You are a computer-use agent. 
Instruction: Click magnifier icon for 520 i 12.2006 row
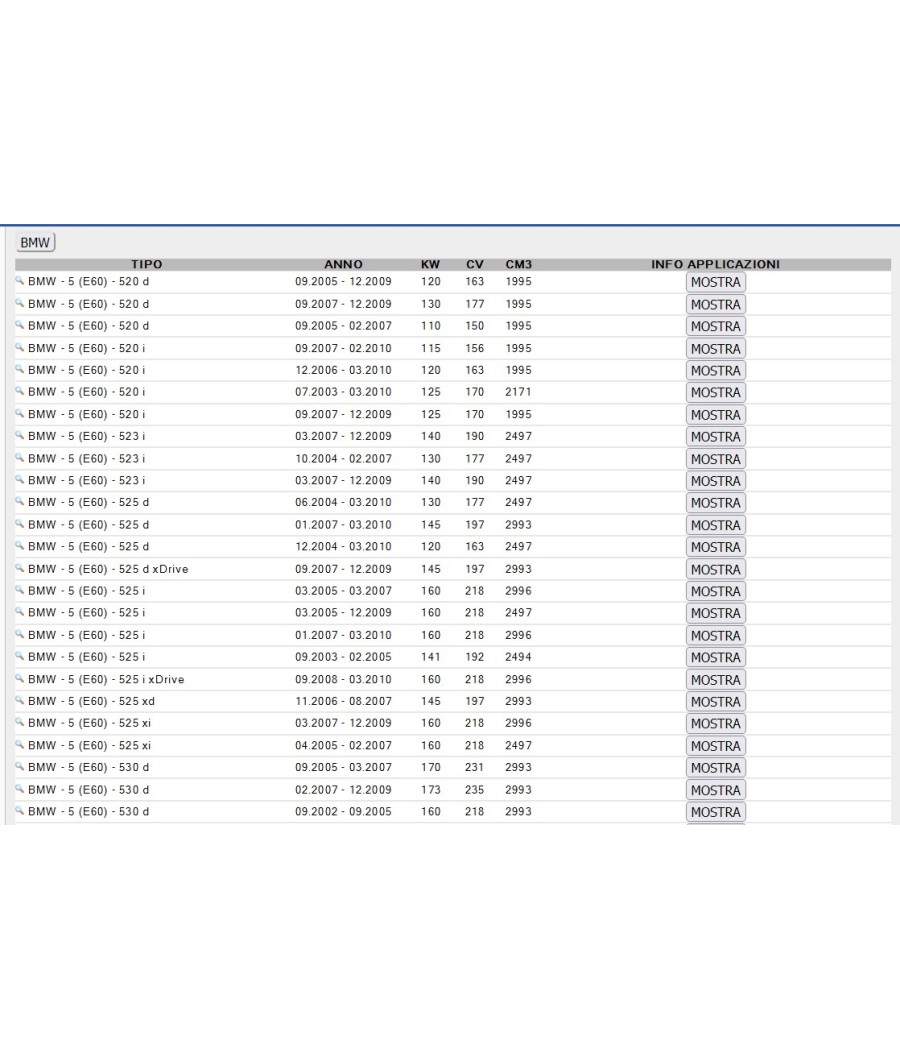point(20,369)
